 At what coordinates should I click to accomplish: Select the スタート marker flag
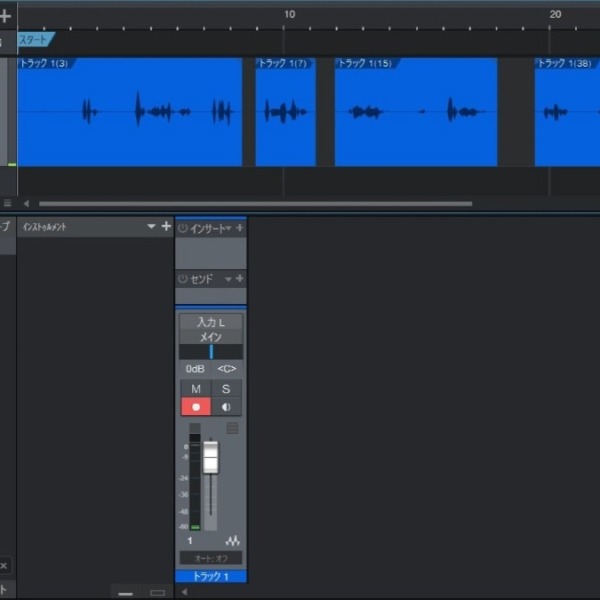(x=36, y=39)
